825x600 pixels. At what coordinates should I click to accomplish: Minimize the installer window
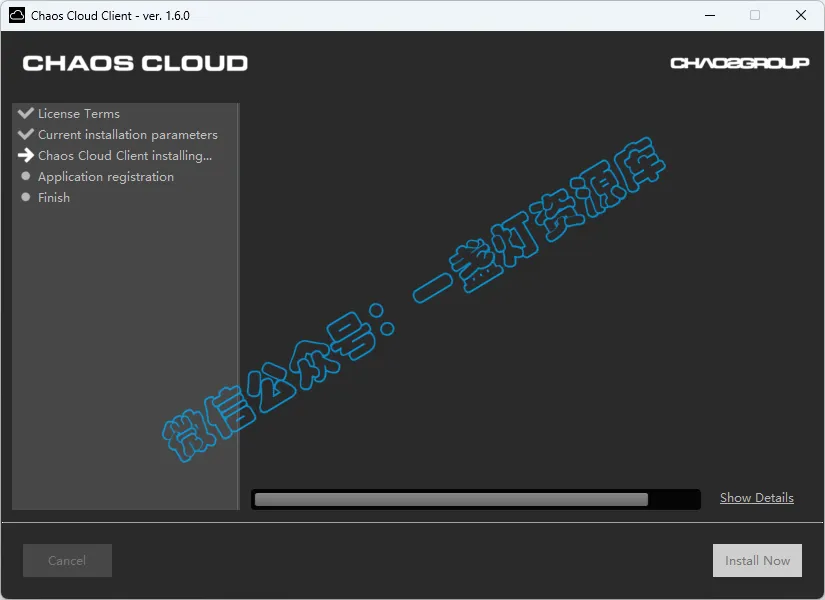710,15
